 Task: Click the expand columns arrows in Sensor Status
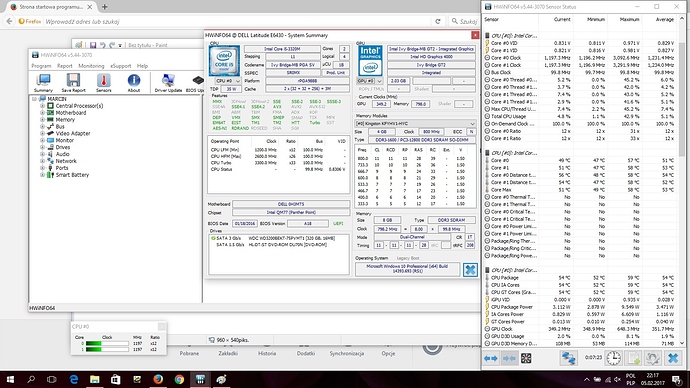(x=491, y=359)
